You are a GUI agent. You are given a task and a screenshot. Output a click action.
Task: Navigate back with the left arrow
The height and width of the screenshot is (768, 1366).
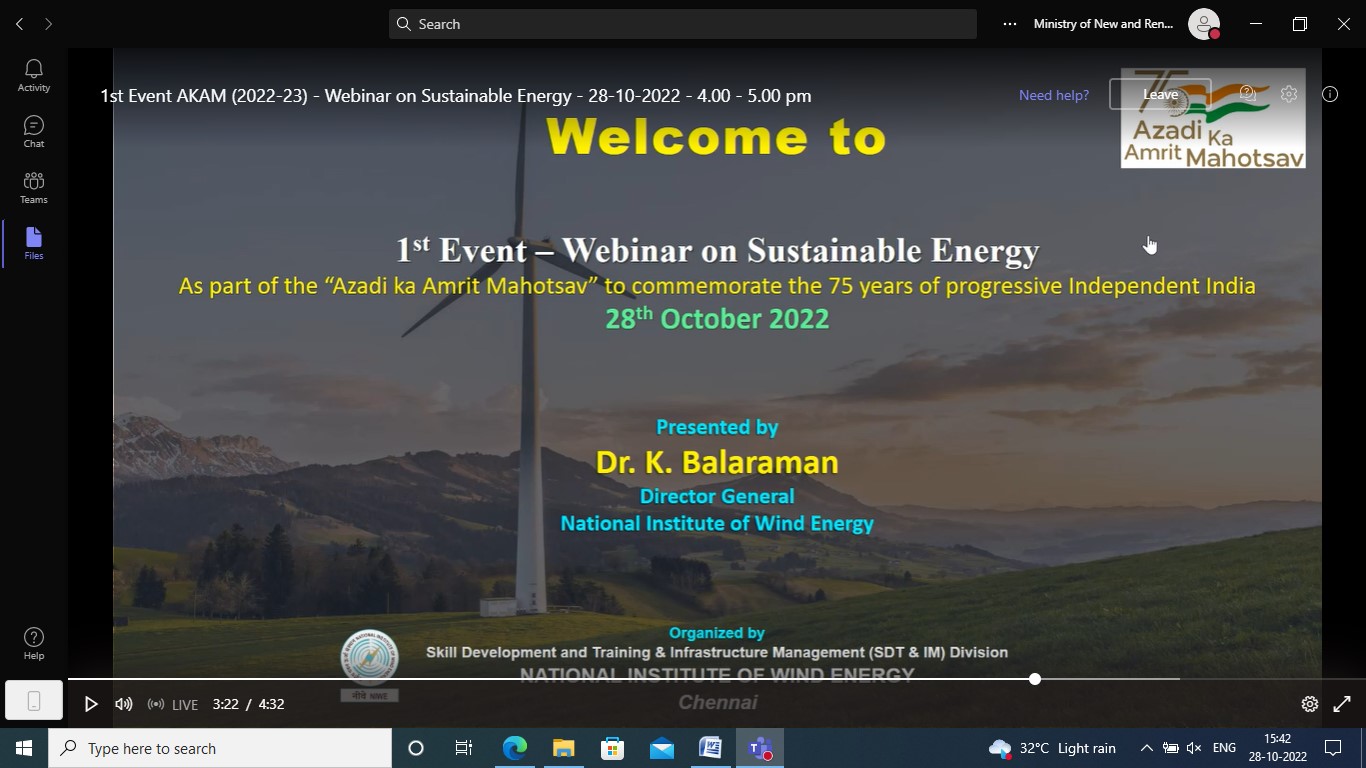(x=19, y=24)
